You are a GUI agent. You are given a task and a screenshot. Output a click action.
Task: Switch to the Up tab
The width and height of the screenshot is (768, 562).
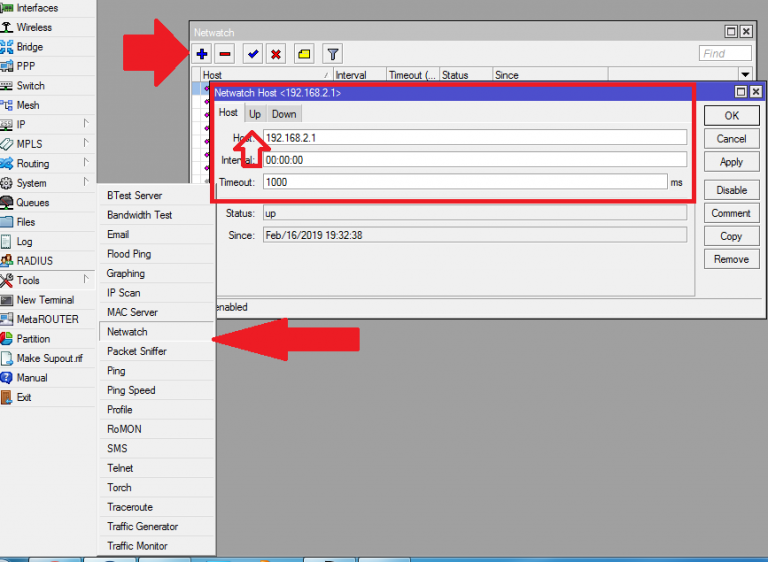[255, 114]
